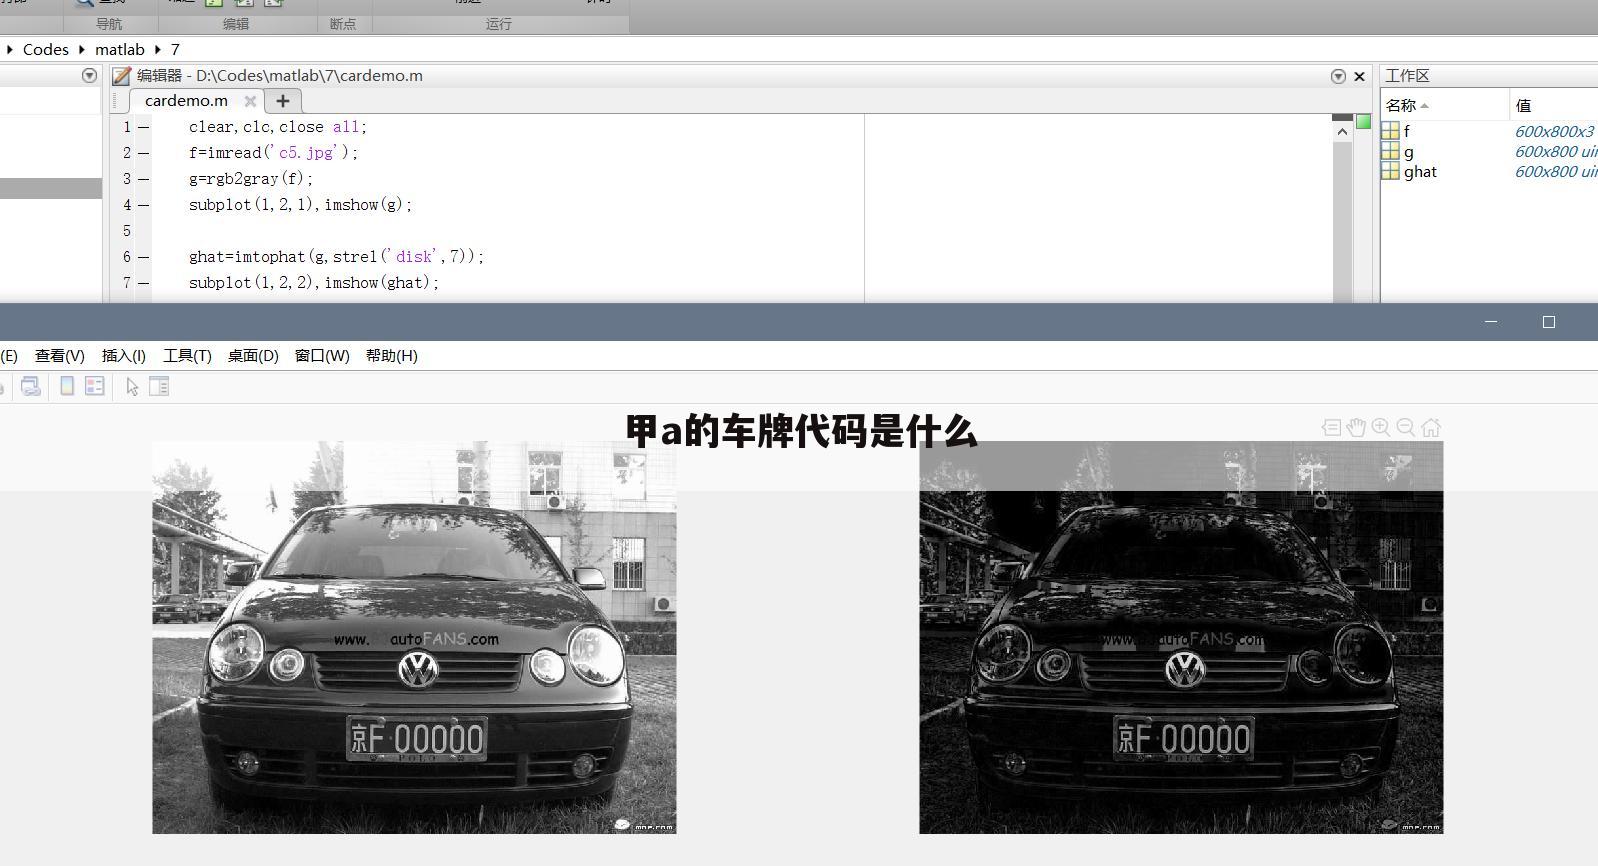Click the code line with imtophat and strel
Image resolution: width=1598 pixels, height=866 pixels.
click(x=336, y=257)
